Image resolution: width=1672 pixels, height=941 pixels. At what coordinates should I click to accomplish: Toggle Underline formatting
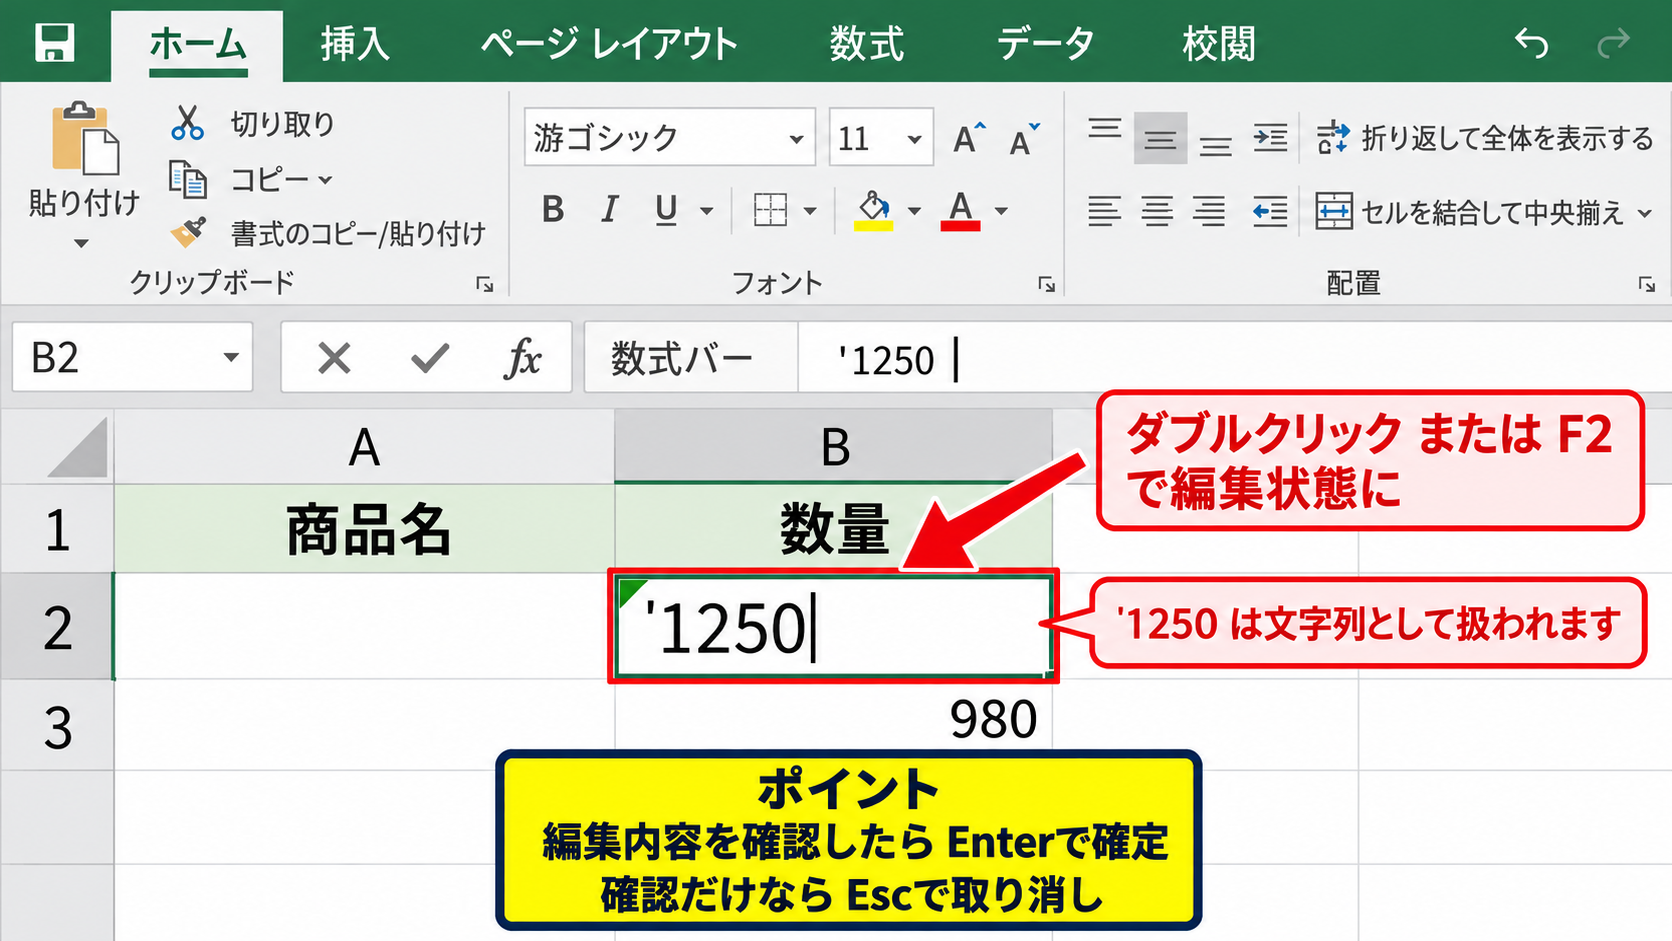point(666,210)
